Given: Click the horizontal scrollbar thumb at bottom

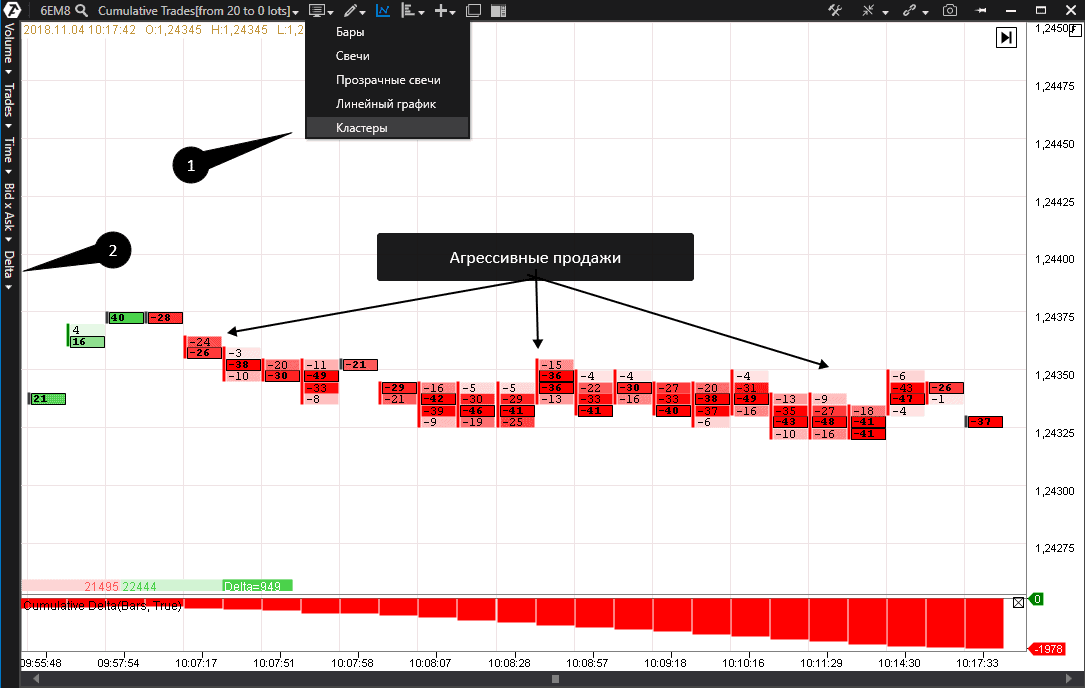Looking at the screenshot, I should [555, 679].
